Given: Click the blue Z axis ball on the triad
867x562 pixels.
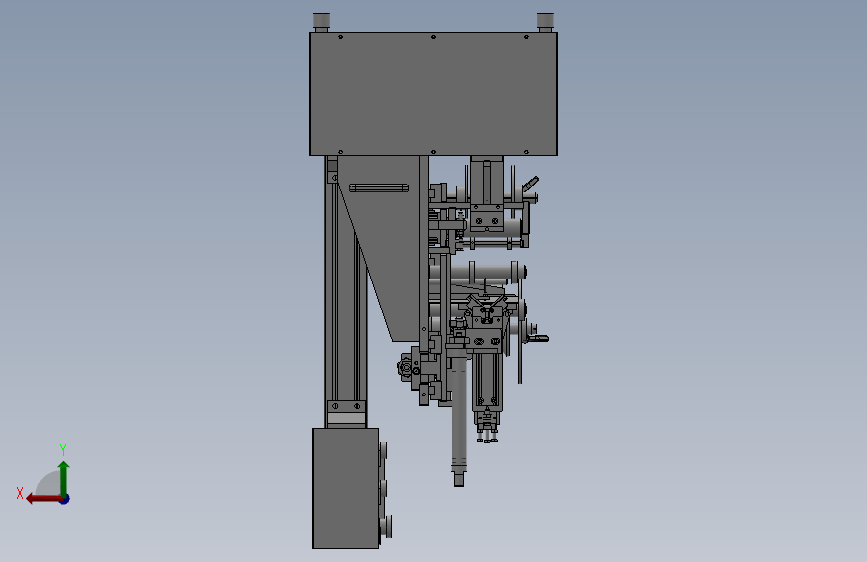Looking at the screenshot, I should 65,499.
